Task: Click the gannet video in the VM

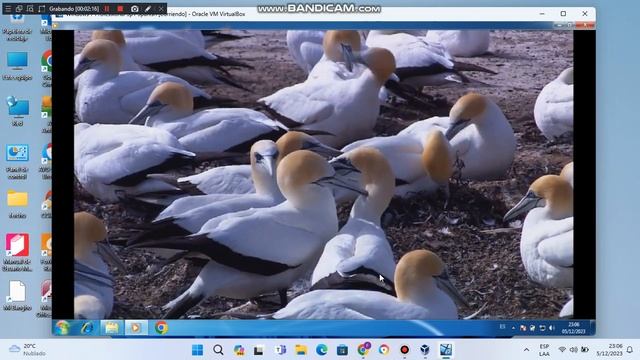Action: [x=323, y=174]
